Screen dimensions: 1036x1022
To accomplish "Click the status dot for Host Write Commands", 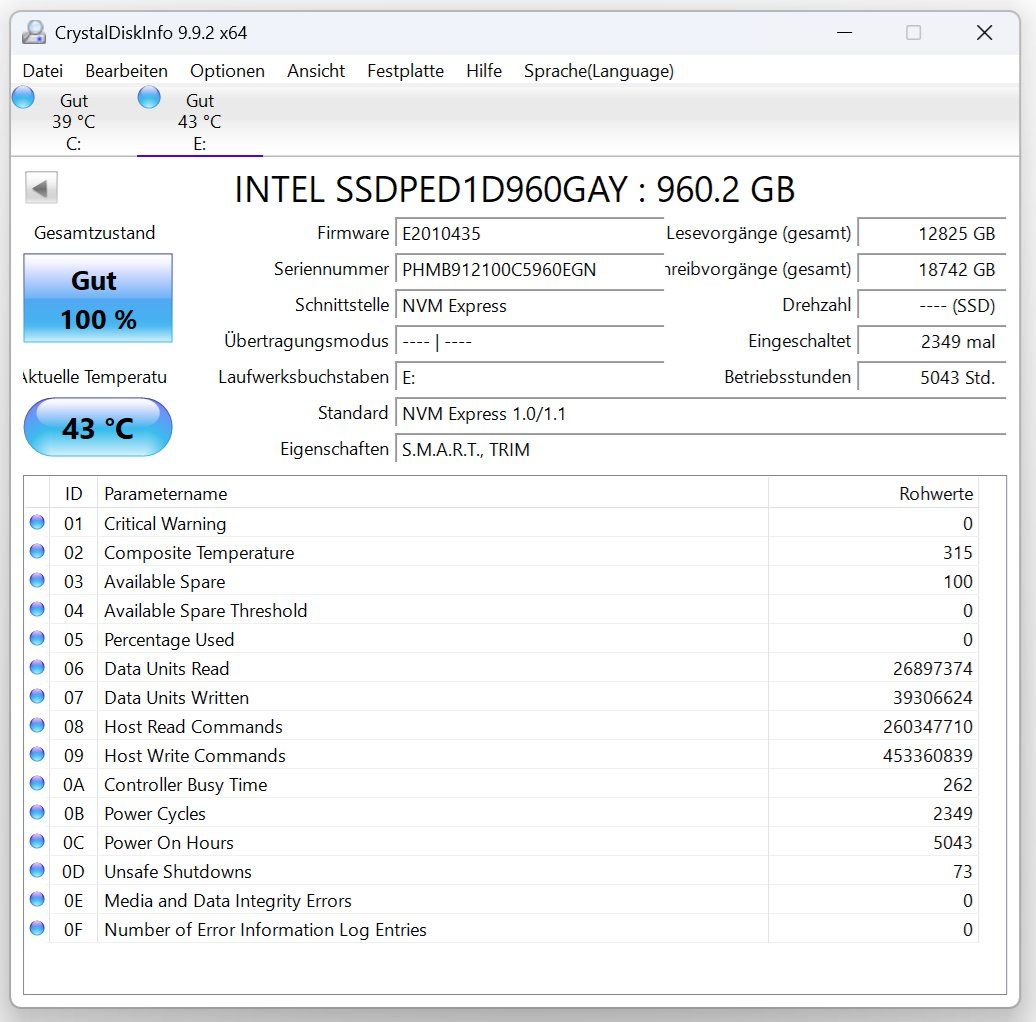I will (x=37, y=754).
